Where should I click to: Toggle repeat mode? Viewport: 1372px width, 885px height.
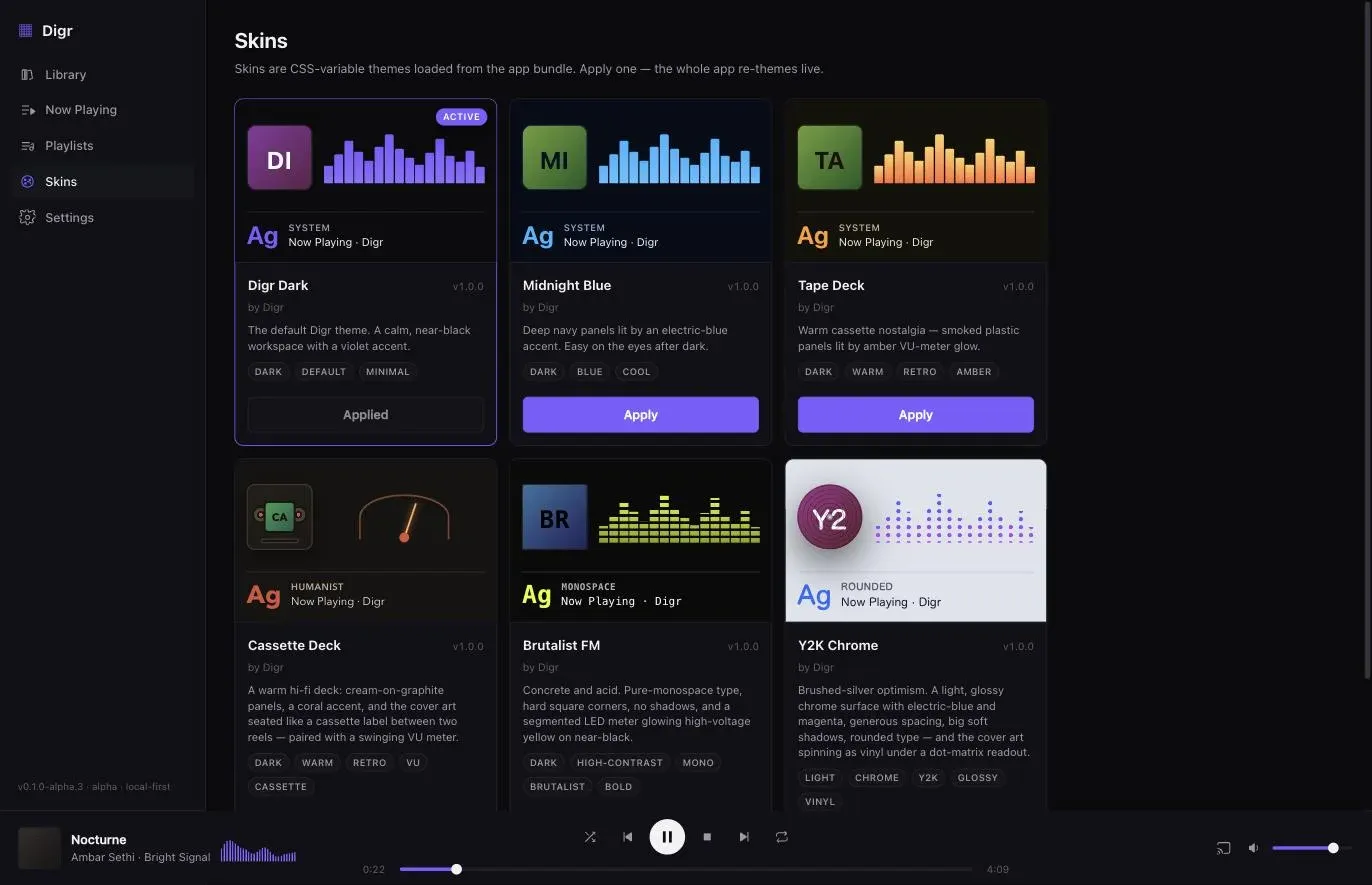pos(781,837)
